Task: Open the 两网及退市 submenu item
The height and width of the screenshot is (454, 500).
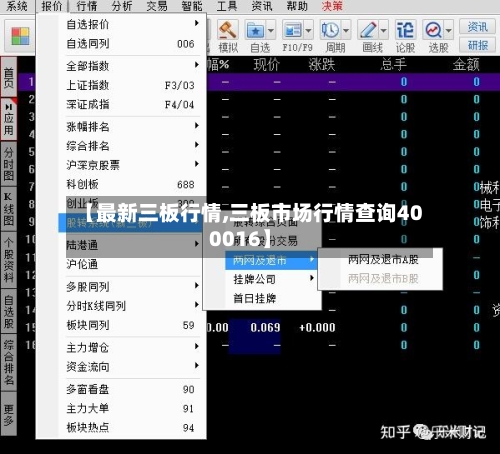Action: [271, 260]
